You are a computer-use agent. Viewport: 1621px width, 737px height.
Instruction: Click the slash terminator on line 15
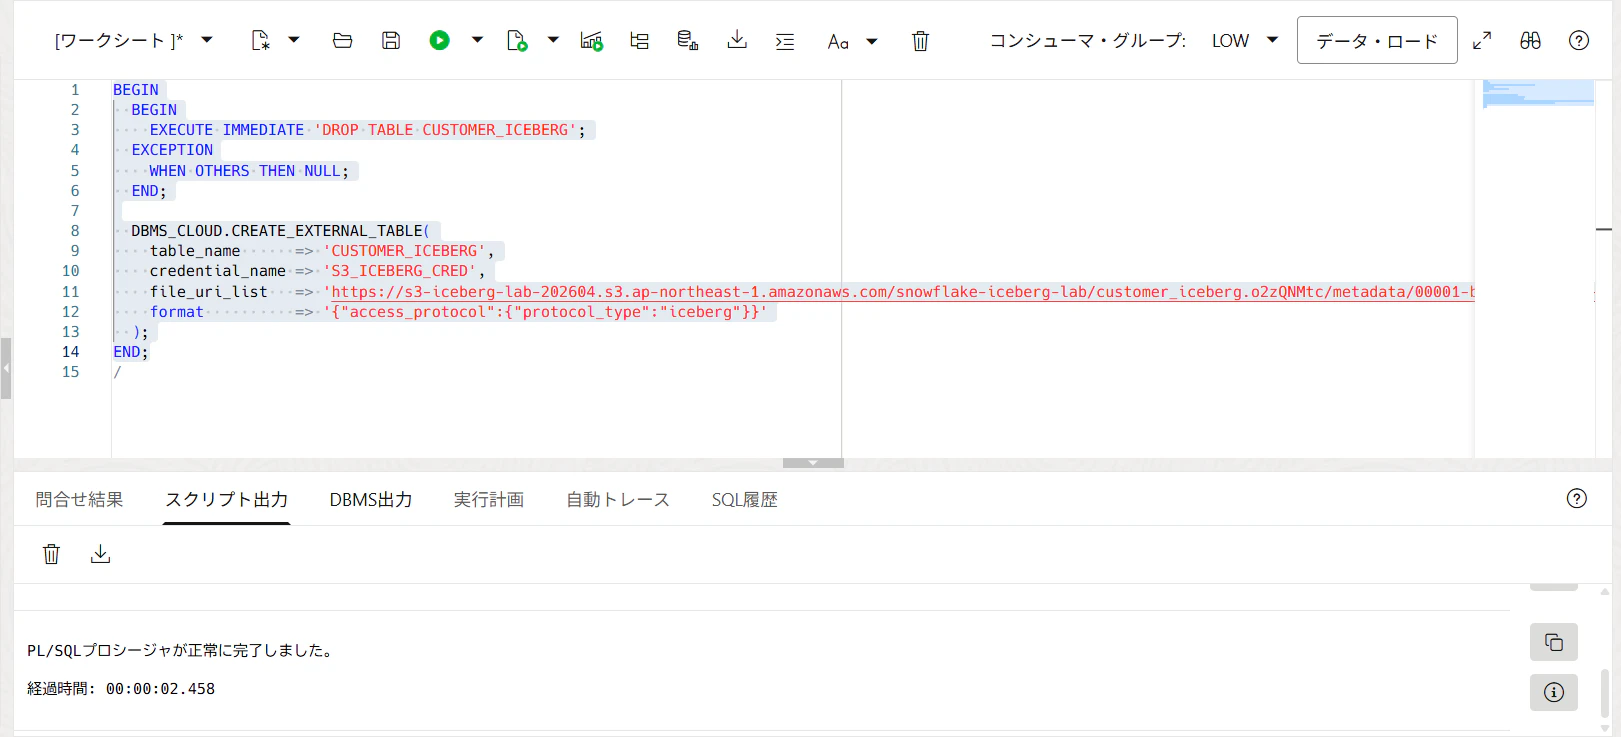coord(117,372)
